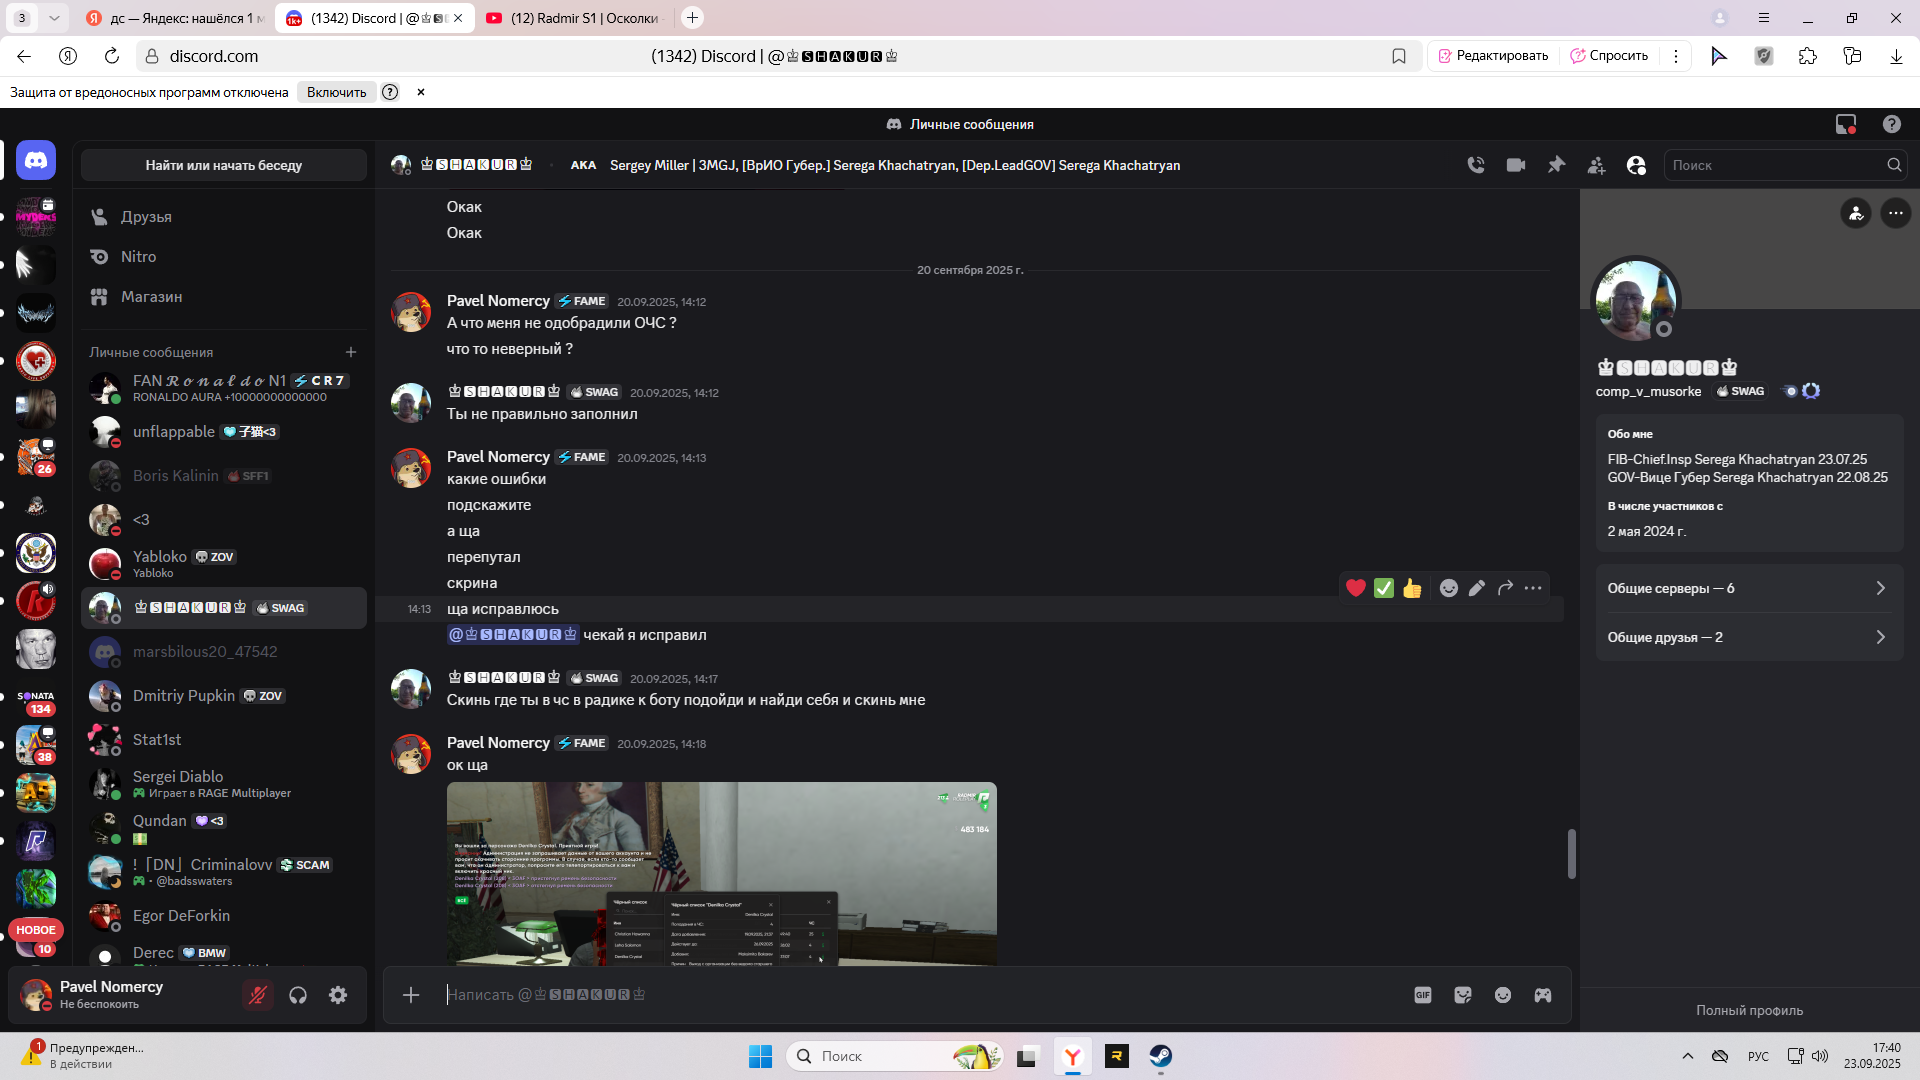Viewport: 1920px width, 1080px height.
Task: Unmute the microphone
Action: (x=258, y=995)
